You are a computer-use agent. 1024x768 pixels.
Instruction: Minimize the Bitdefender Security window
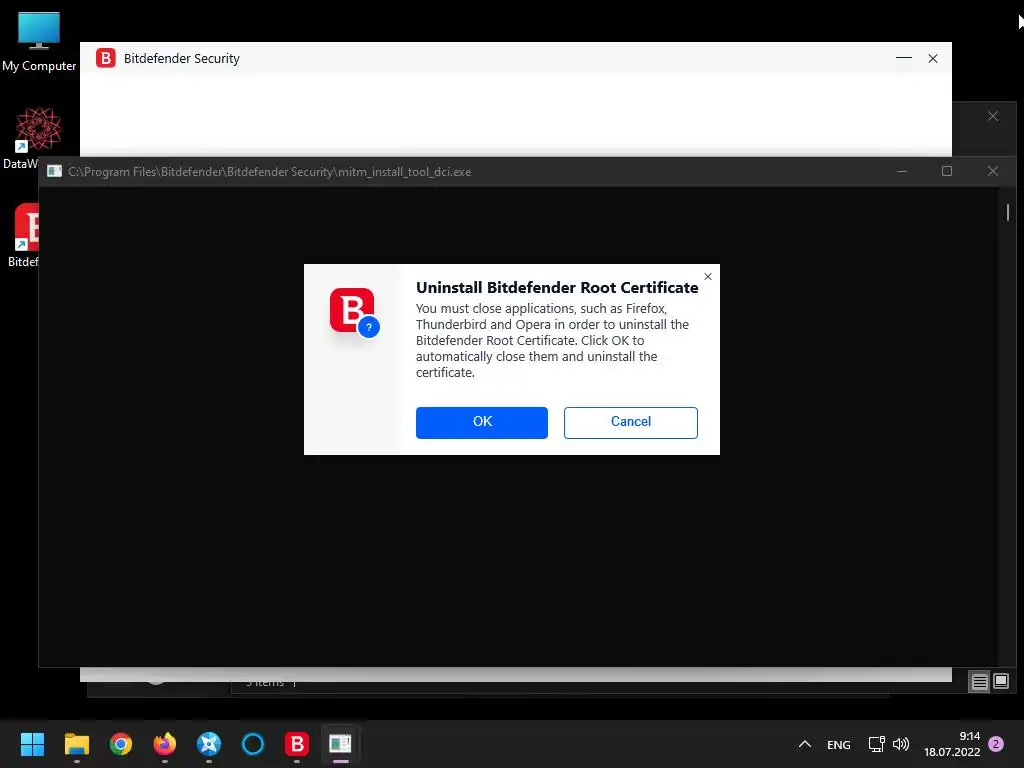(903, 58)
